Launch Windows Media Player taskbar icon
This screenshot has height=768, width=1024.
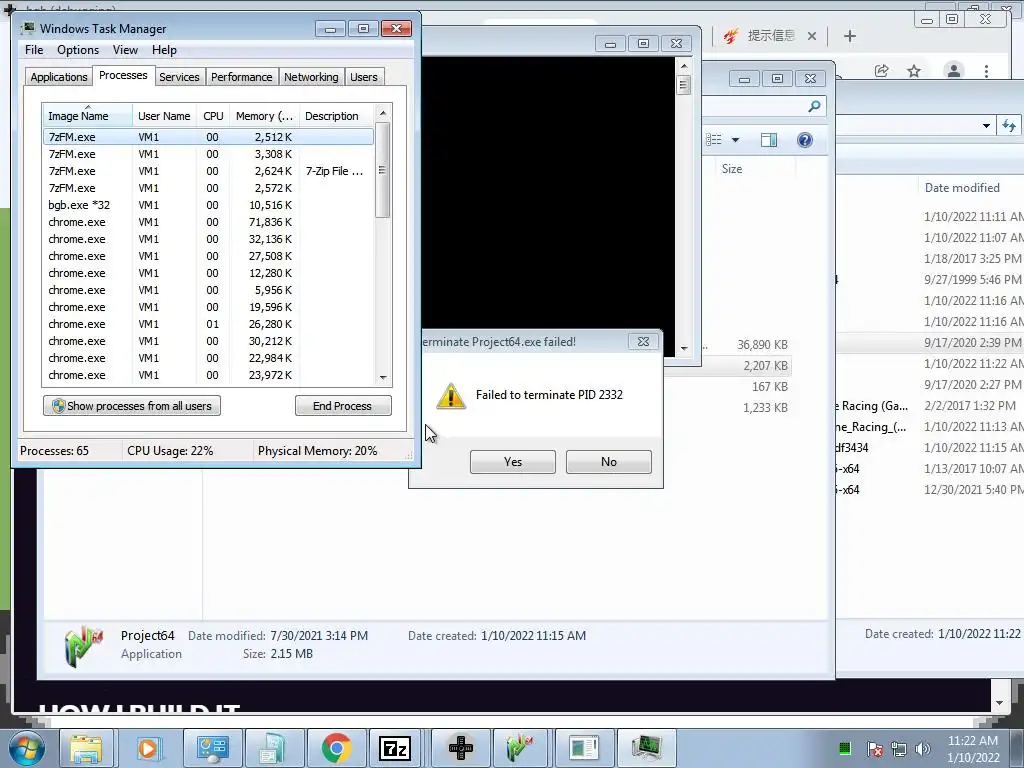tap(148, 748)
